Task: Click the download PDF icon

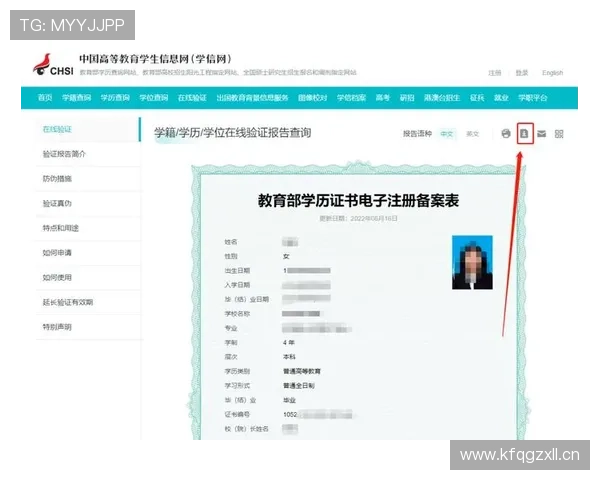Action: [x=524, y=134]
